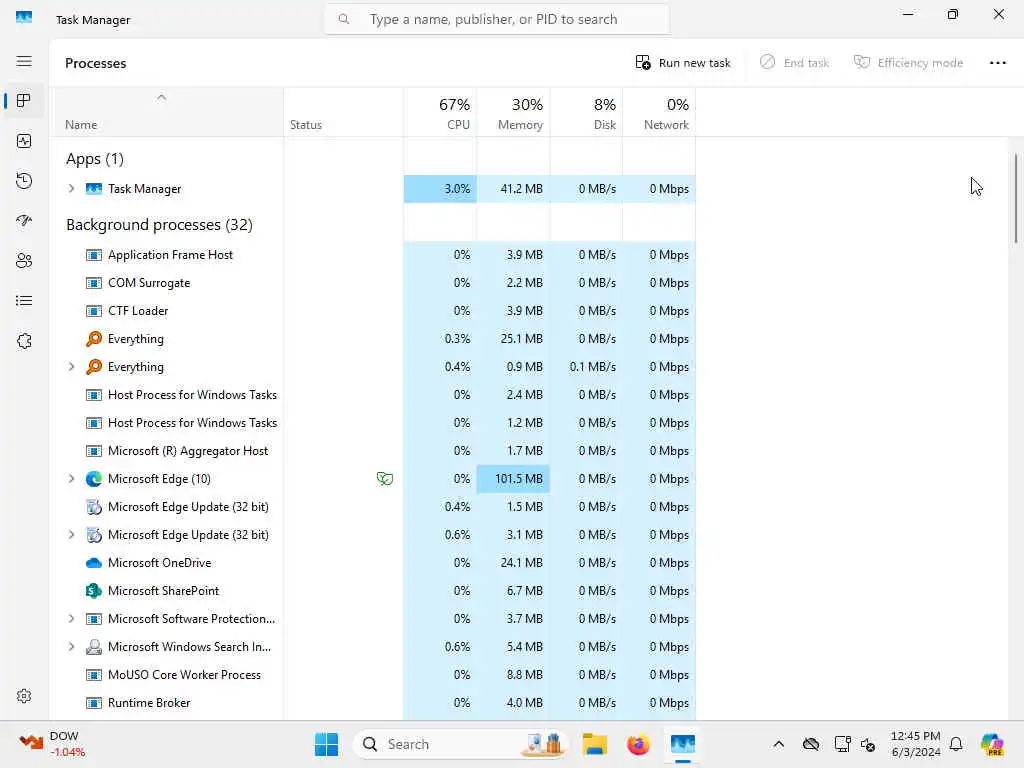Open the hamburger navigation menu
The height and width of the screenshot is (768, 1024).
pos(24,61)
